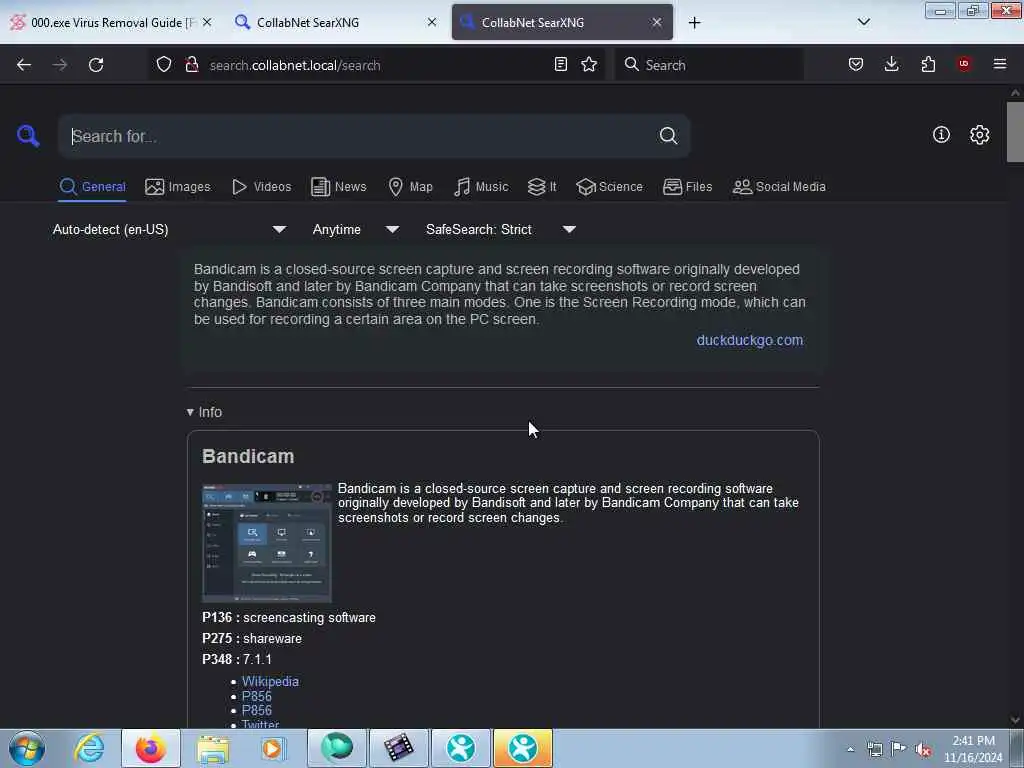
Task: Open Windows Explorer folder from taskbar
Action: pos(213,748)
